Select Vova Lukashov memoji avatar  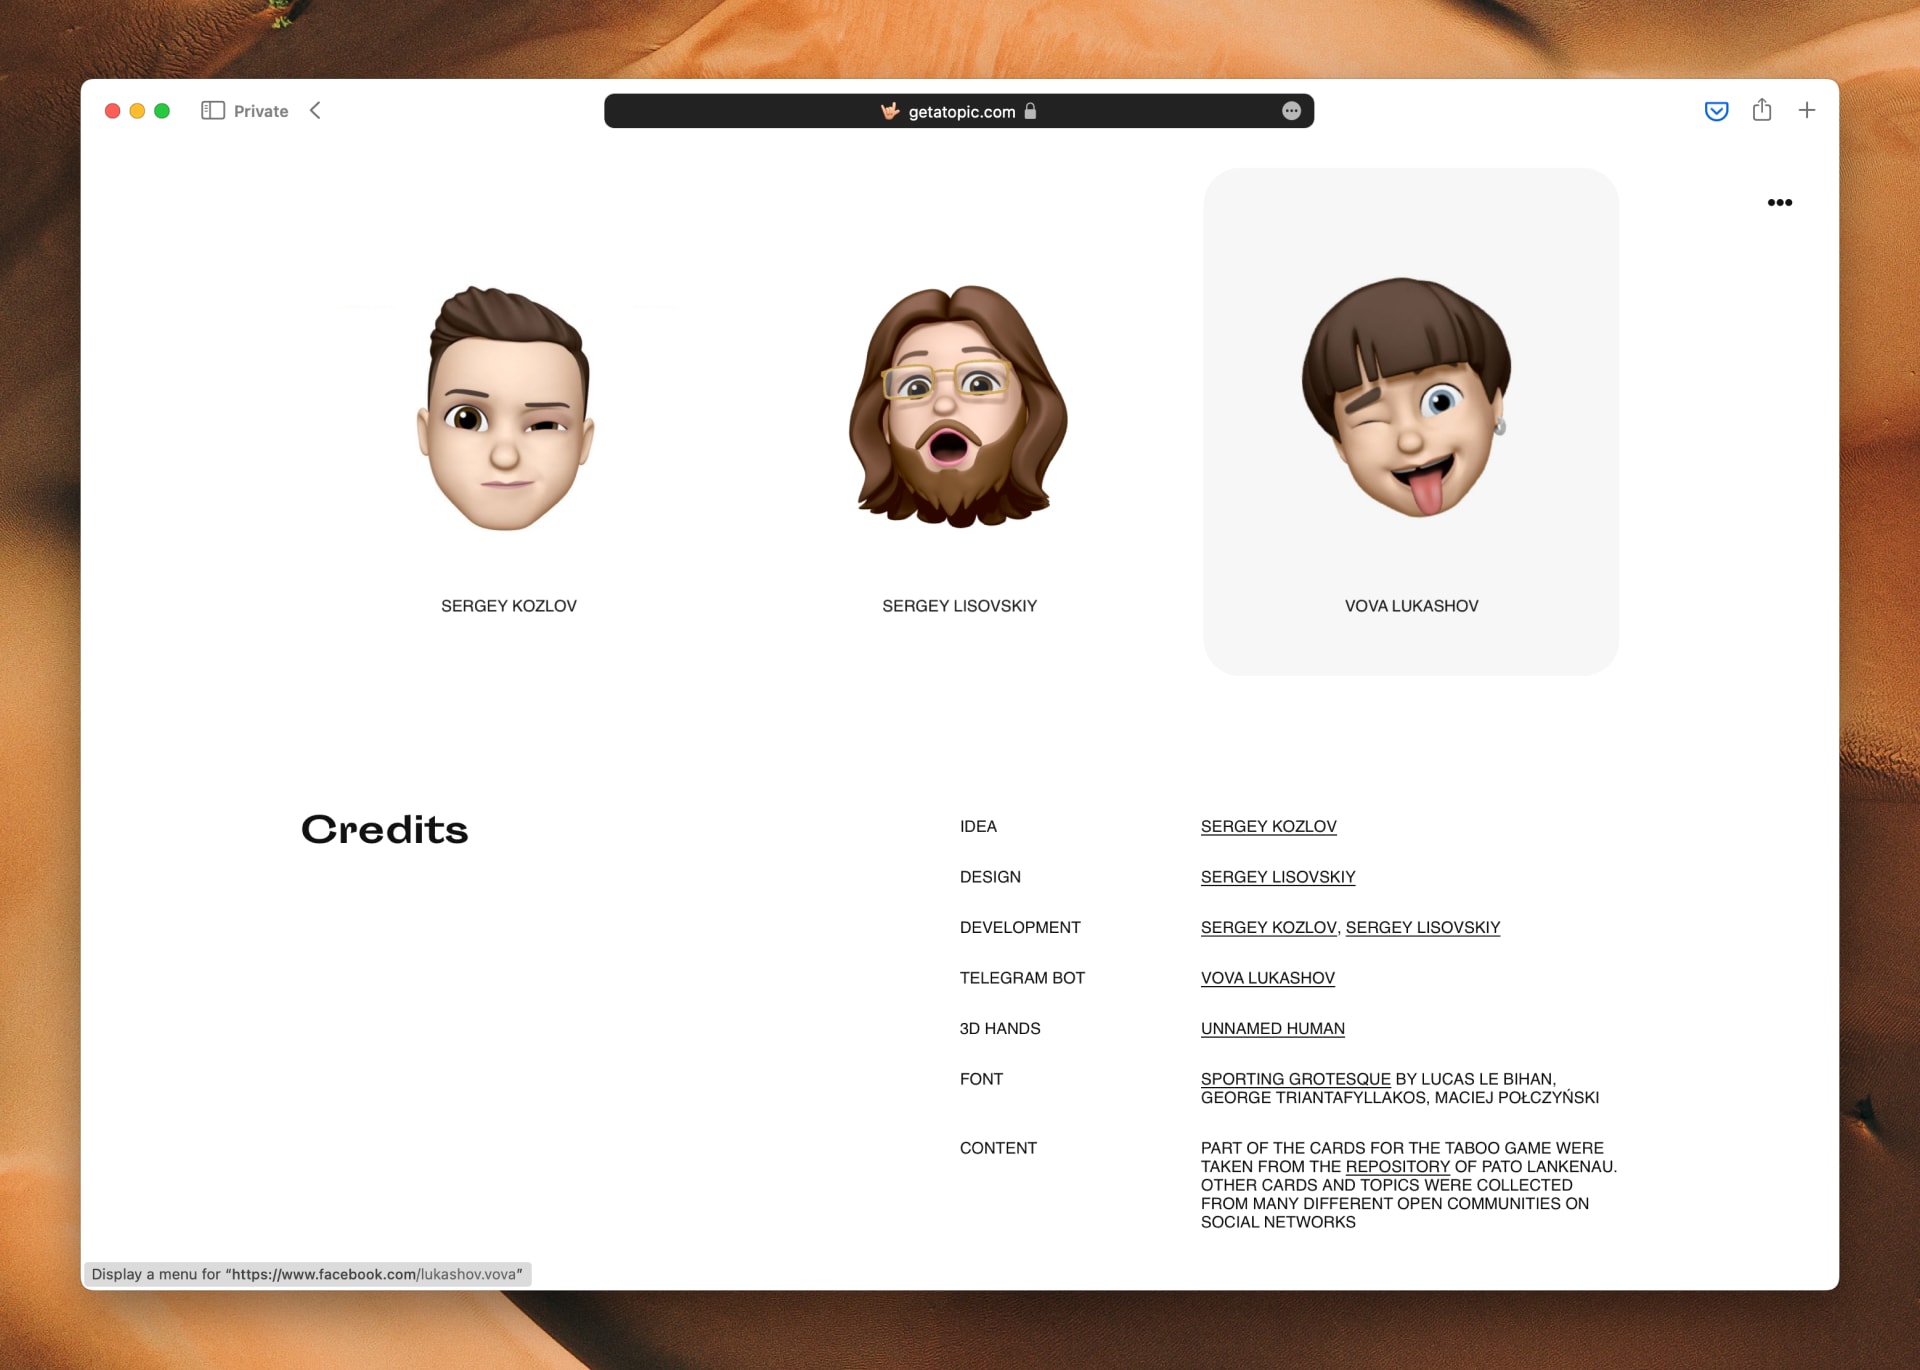pyautogui.click(x=1407, y=397)
